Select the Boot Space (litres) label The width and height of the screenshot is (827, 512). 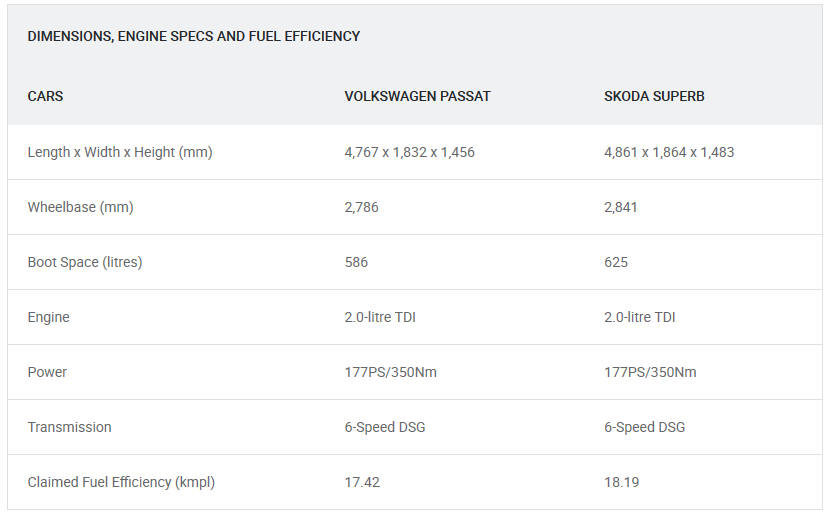click(85, 262)
